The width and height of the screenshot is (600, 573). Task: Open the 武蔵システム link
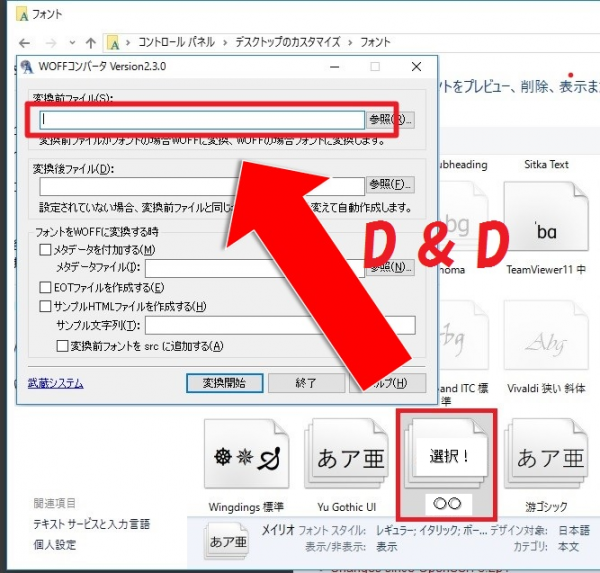pos(55,383)
